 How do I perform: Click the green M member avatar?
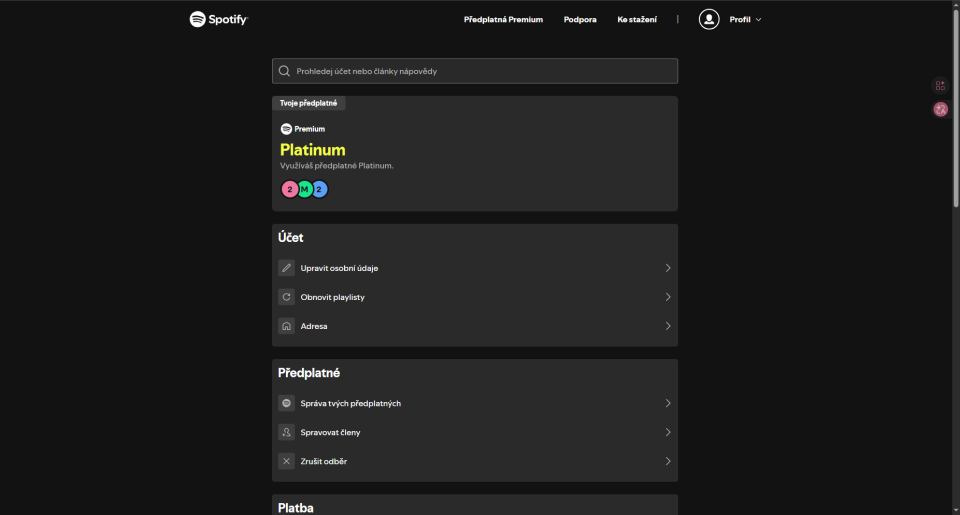(304, 189)
